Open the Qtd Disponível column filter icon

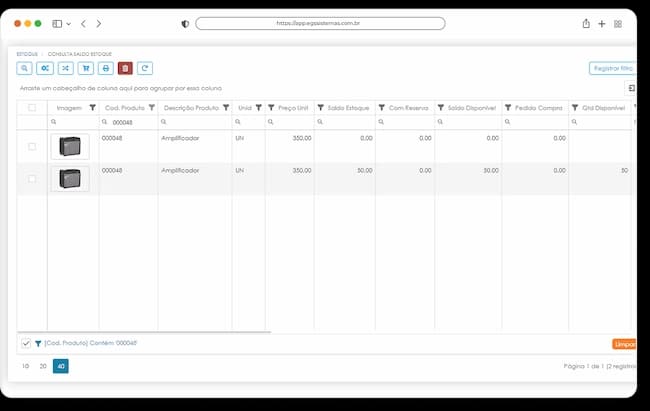575,108
